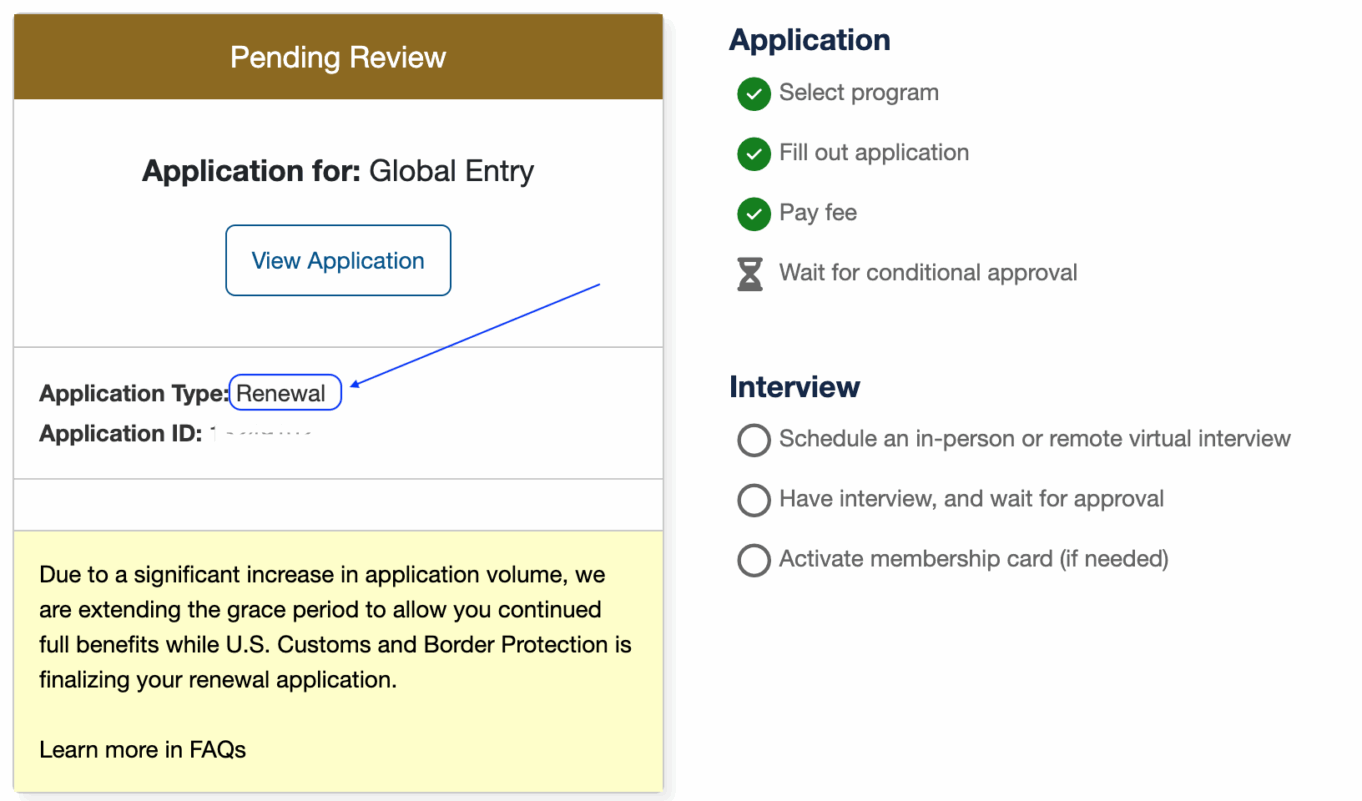Follow the Learn more in FAQs link
This screenshot has height=801, width=1362.
tap(143, 749)
